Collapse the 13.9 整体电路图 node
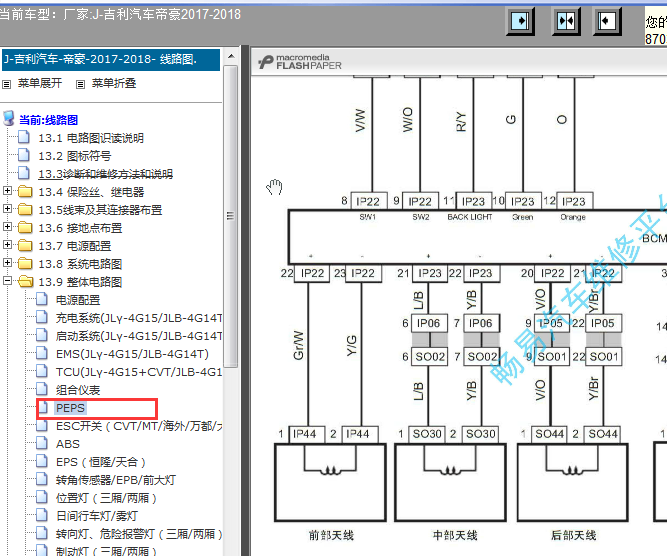667x556 pixels. 7,281
